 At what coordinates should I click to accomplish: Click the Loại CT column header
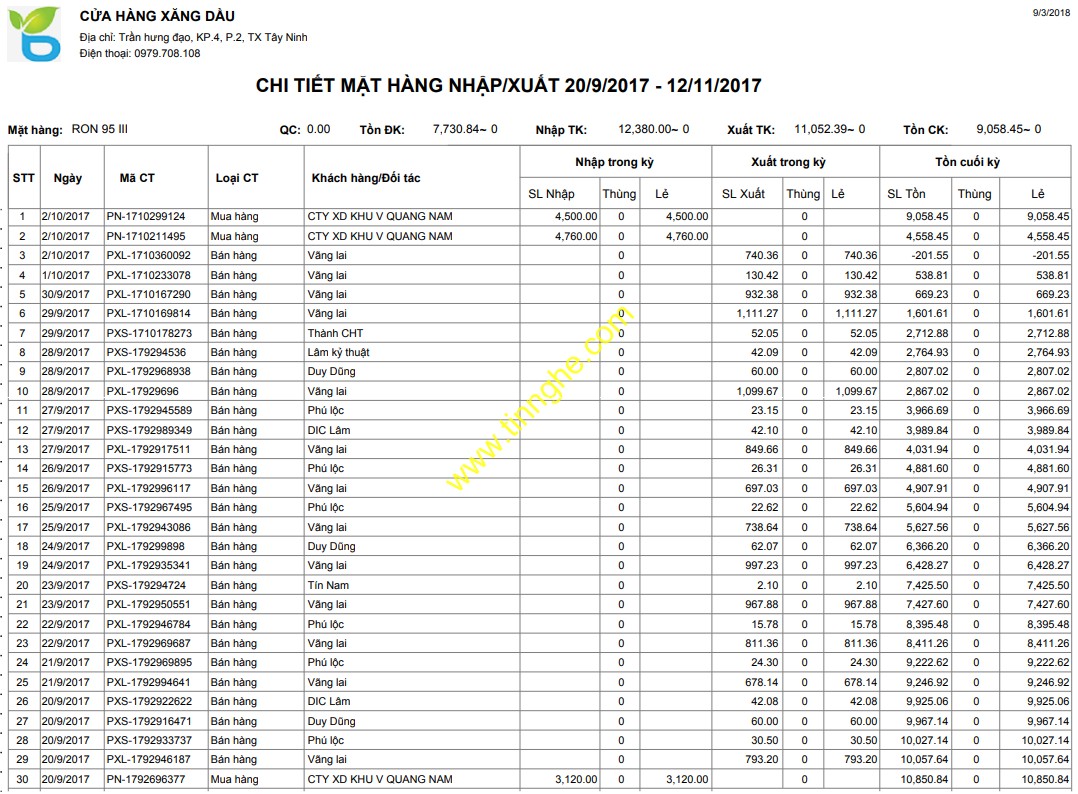236,178
